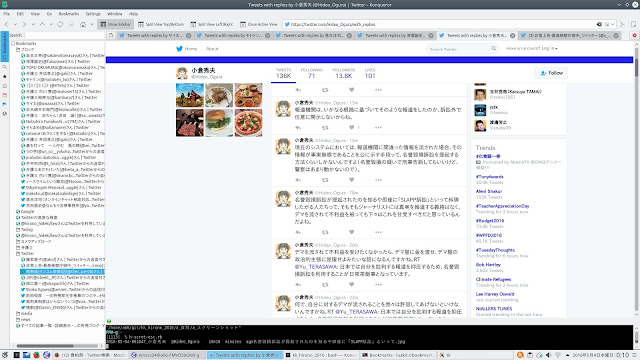Click Split View Top/Bottom

161,24
